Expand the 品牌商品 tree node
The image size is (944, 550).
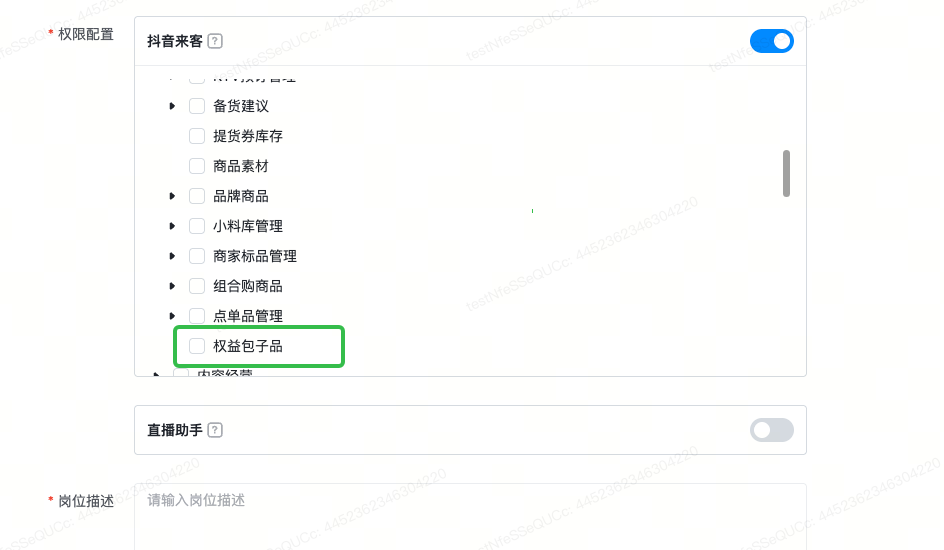coord(173,196)
